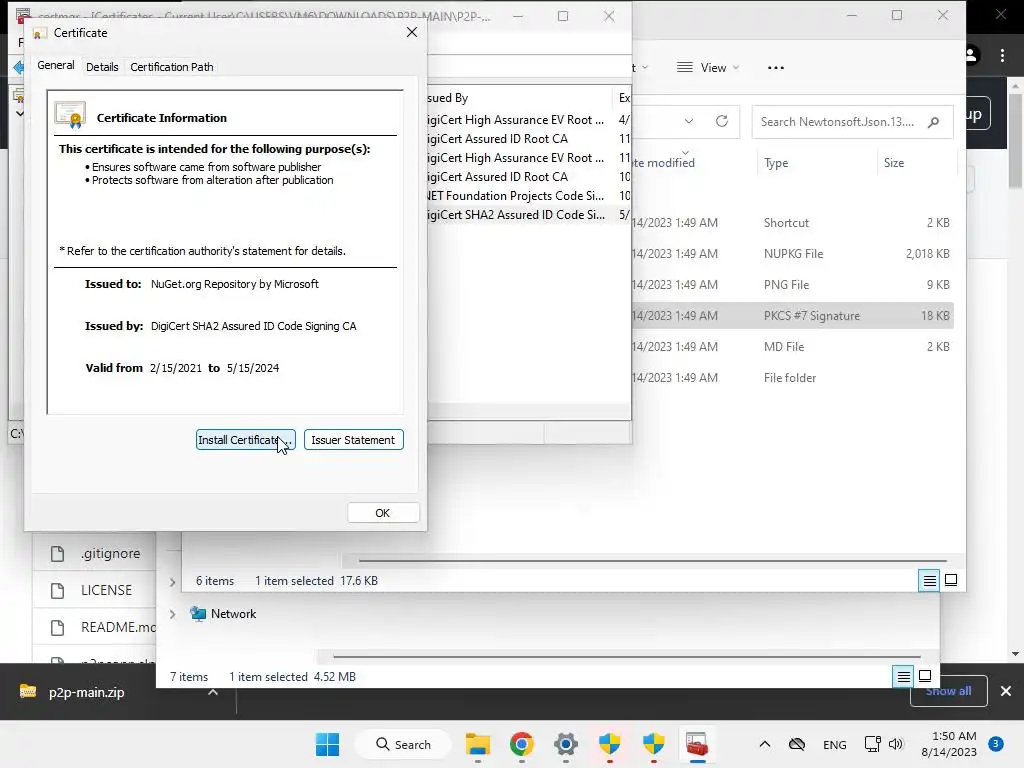Open the red toolbox certmgr taskbar icon
The width and height of the screenshot is (1024, 768).
coord(697,744)
